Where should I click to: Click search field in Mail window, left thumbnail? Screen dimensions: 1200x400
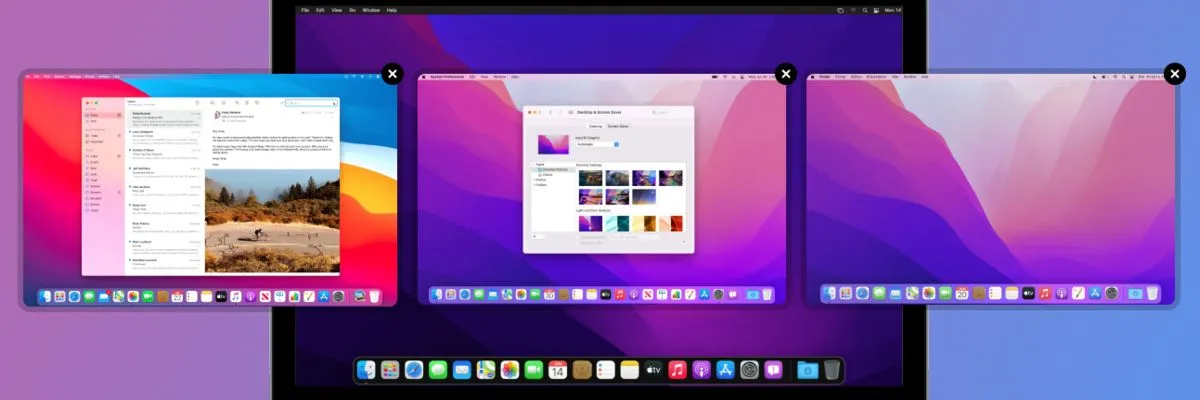pos(310,103)
